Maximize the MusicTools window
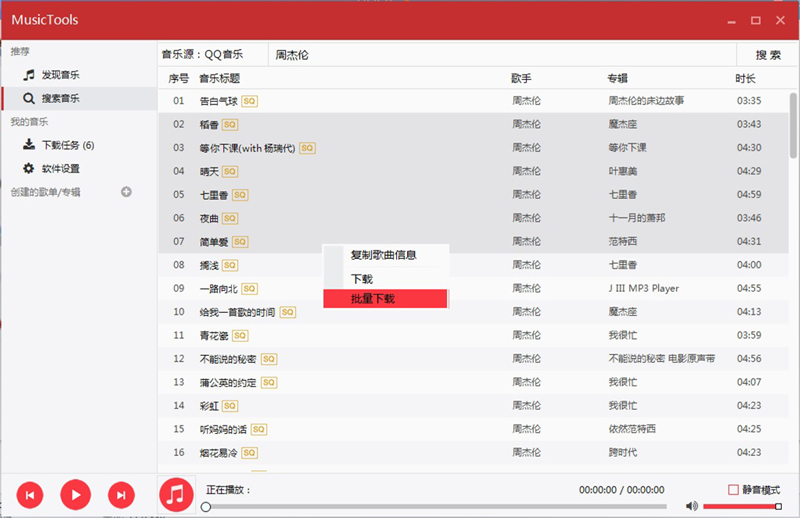 [x=756, y=20]
